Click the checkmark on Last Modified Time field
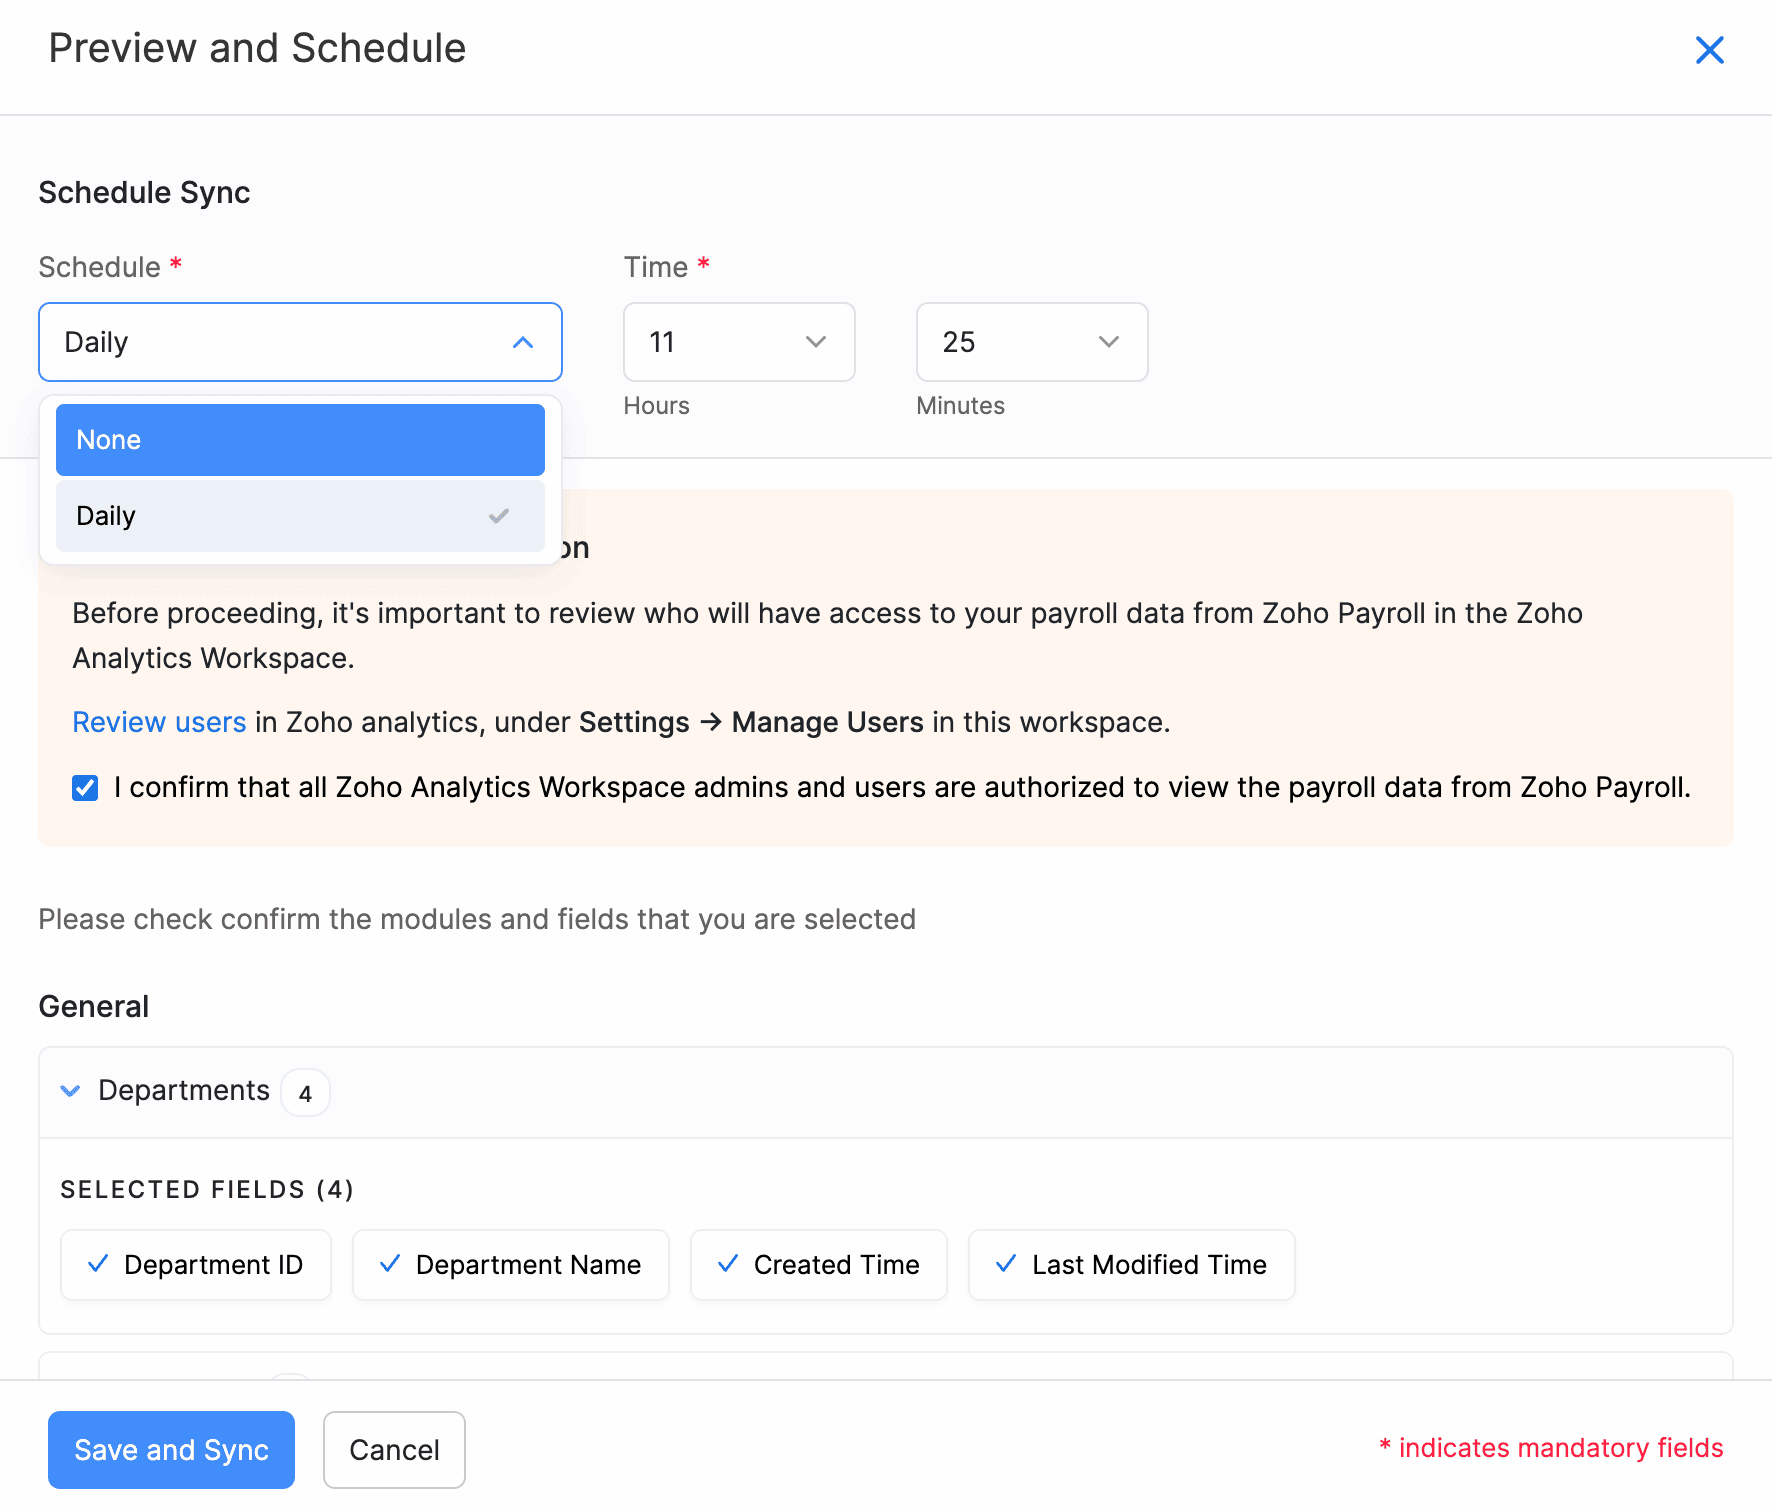Image resolution: width=1772 pixels, height=1508 pixels. [1006, 1264]
